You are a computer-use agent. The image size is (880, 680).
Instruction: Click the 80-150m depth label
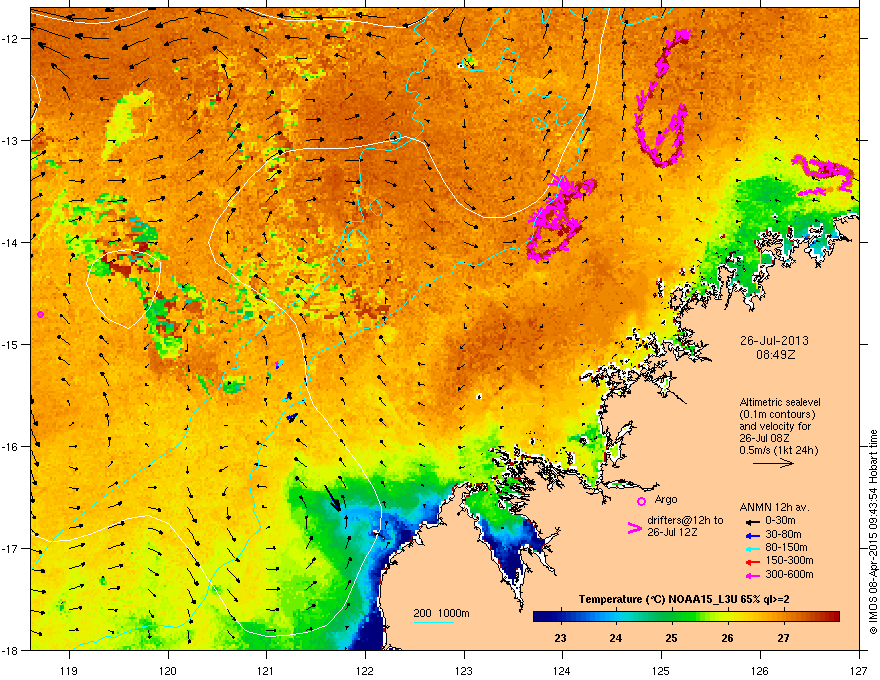pyautogui.click(x=786, y=548)
